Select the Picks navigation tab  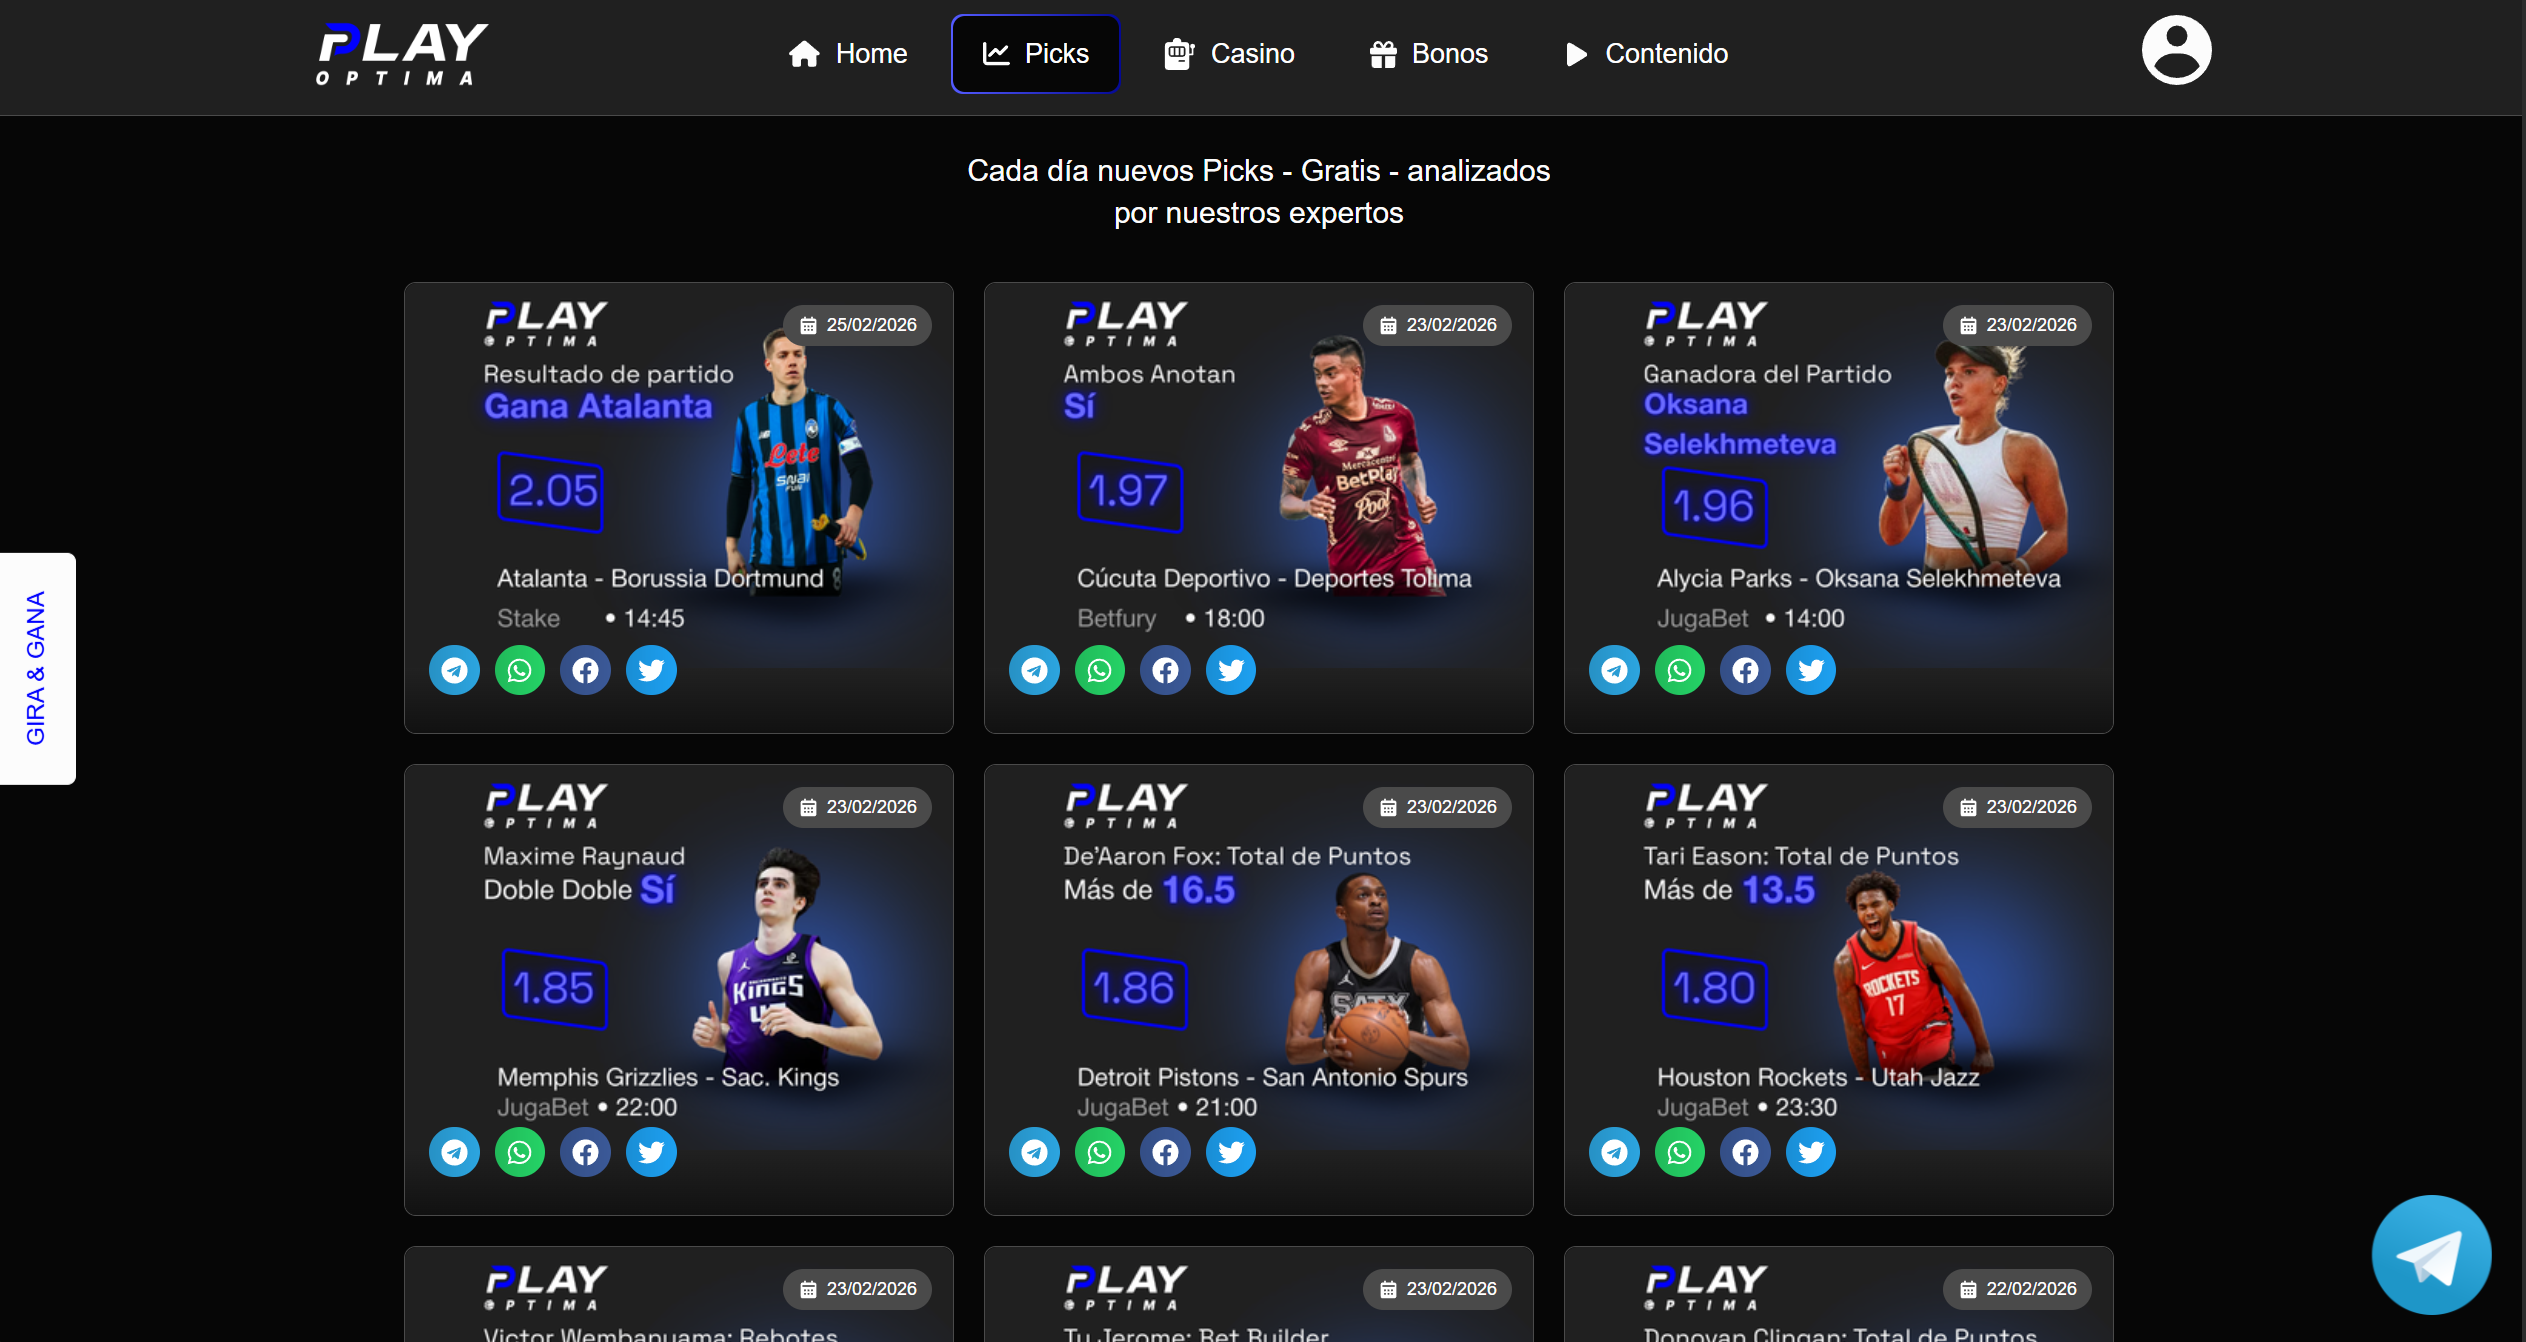coord(1035,54)
